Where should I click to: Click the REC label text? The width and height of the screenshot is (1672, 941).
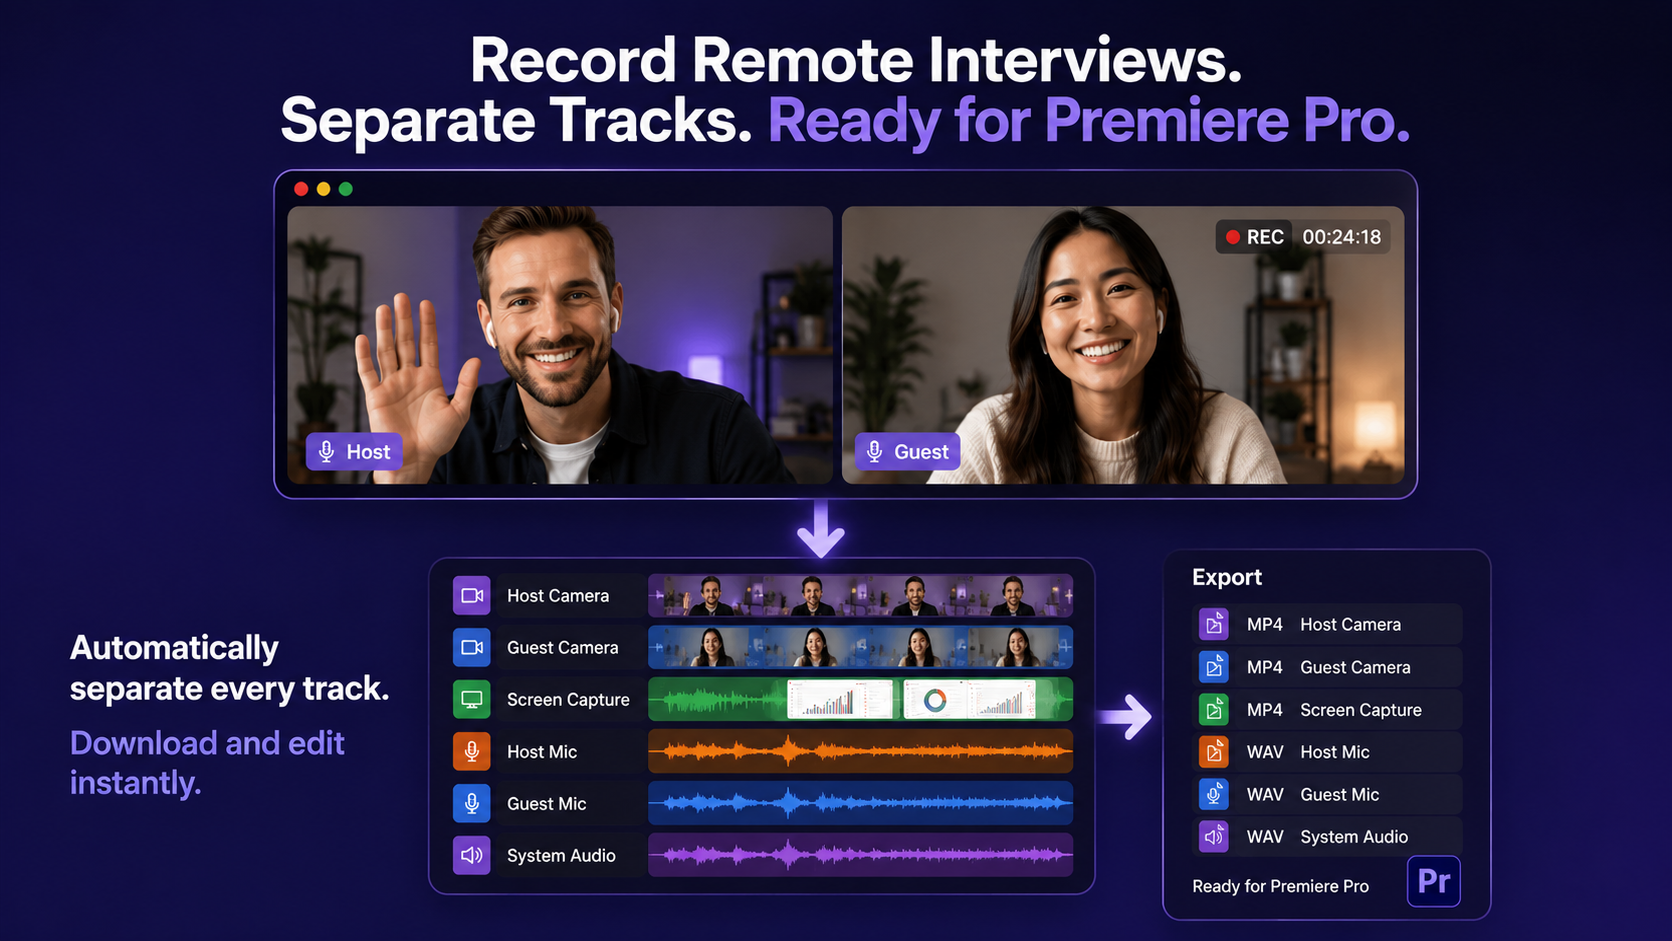tap(1265, 237)
